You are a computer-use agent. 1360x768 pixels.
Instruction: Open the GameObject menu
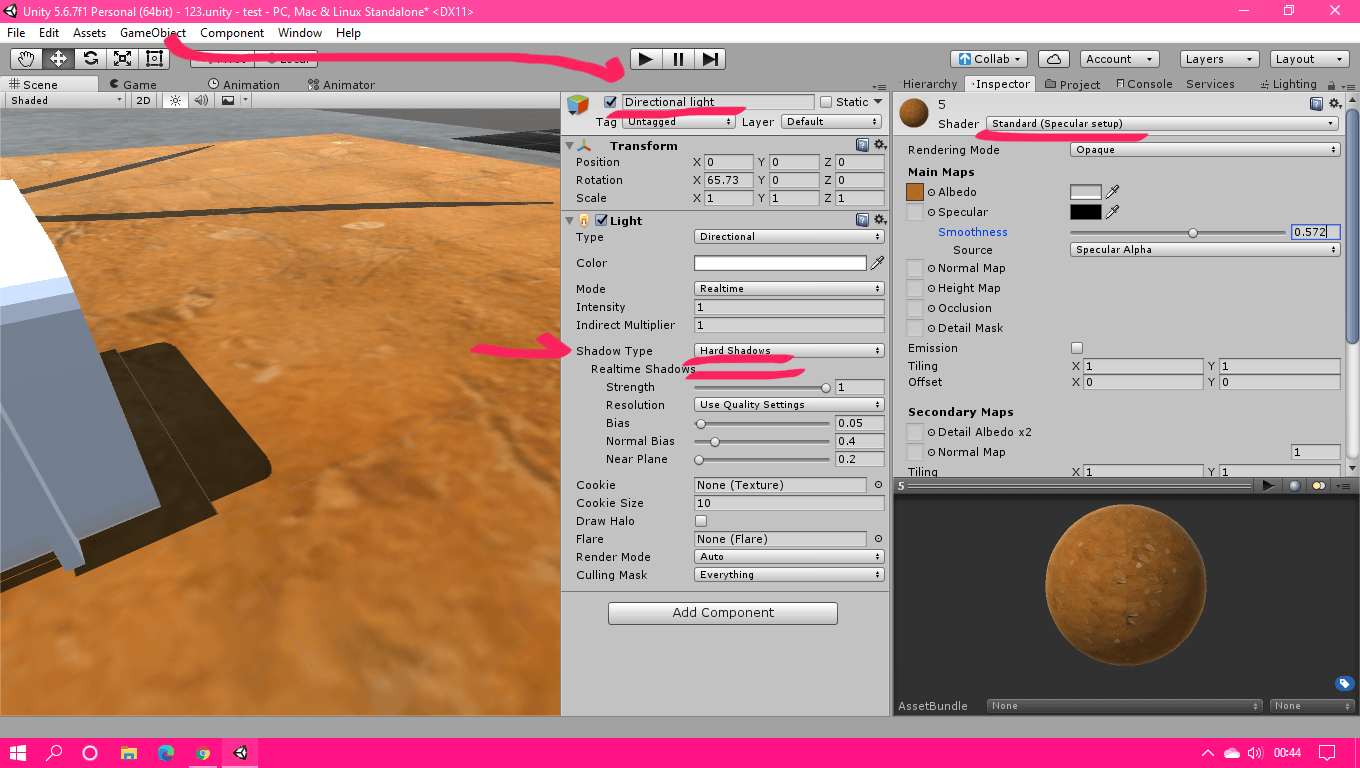(151, 33)
